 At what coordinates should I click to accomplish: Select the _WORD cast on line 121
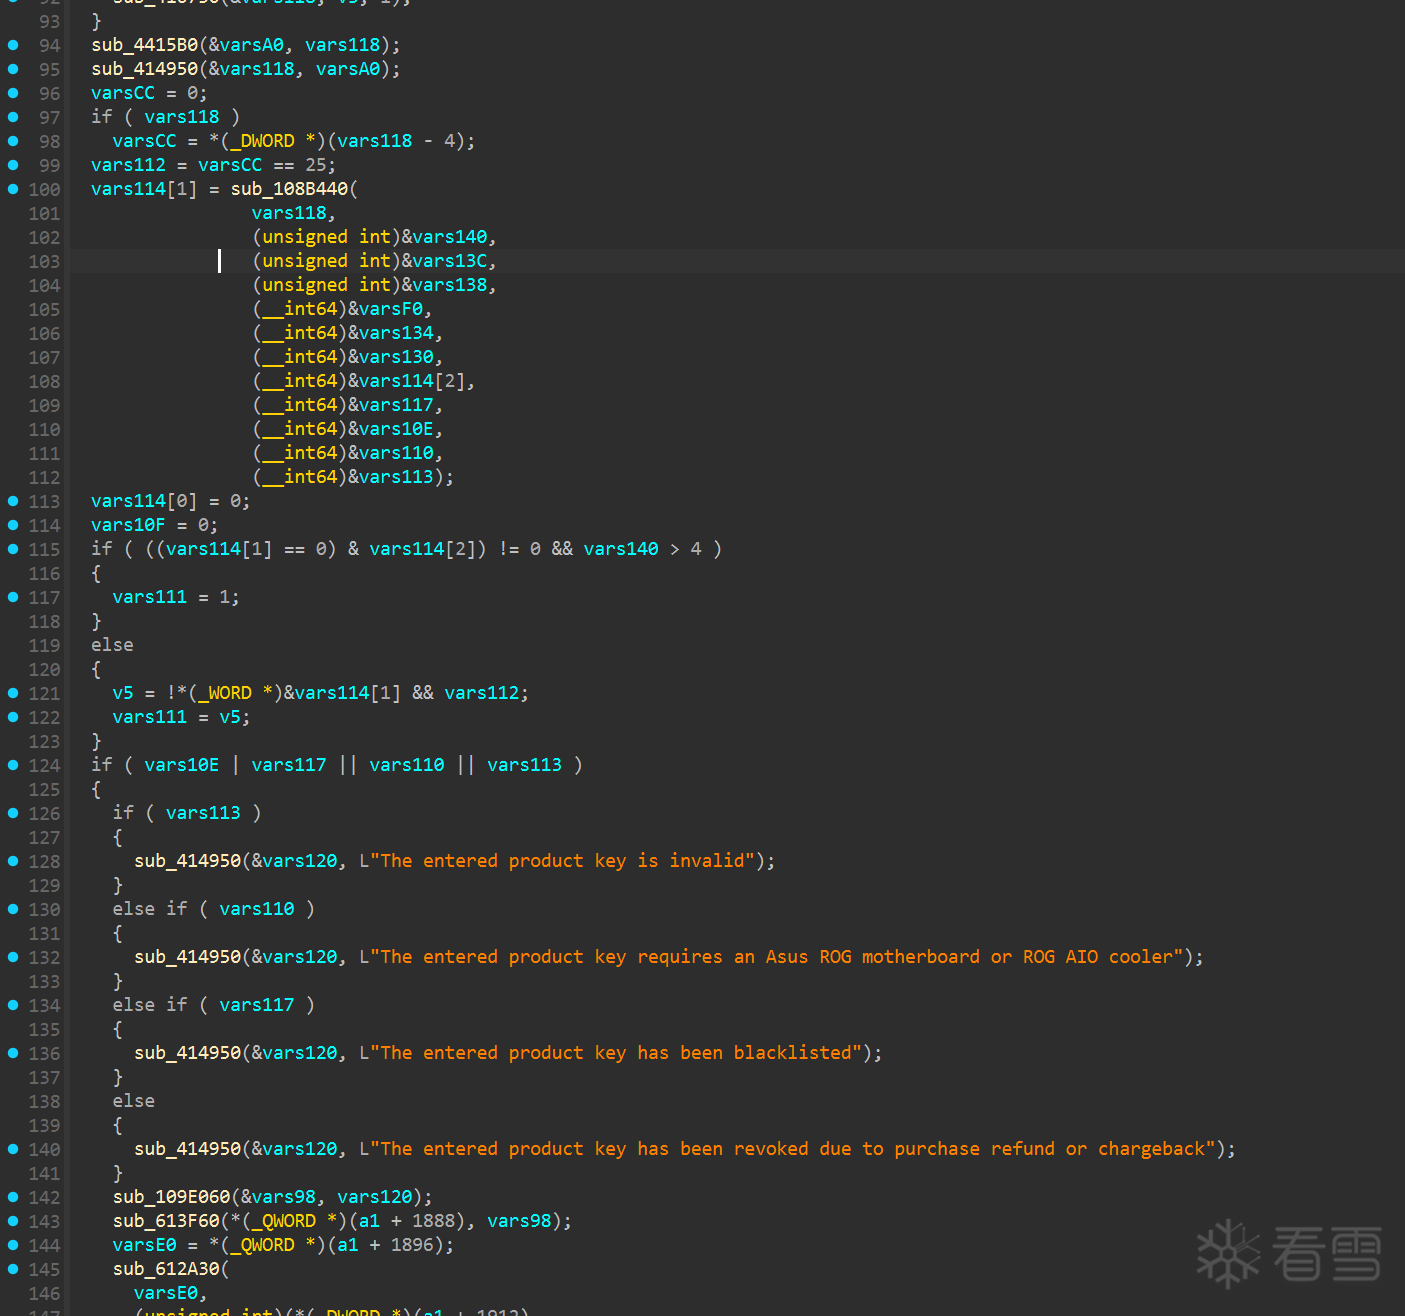pyautogui.click(x=225, y=693)
